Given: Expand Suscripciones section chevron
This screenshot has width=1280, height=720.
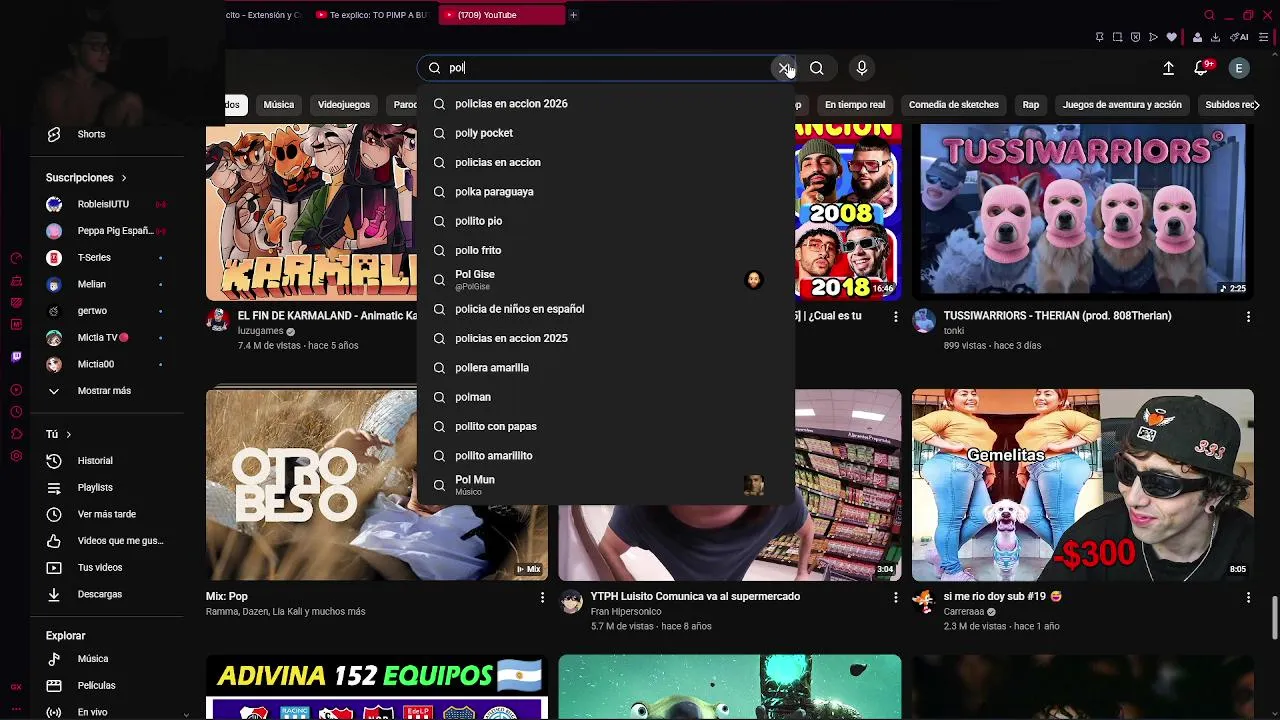Looking at the screenshot, I should (x=124, y=178).
